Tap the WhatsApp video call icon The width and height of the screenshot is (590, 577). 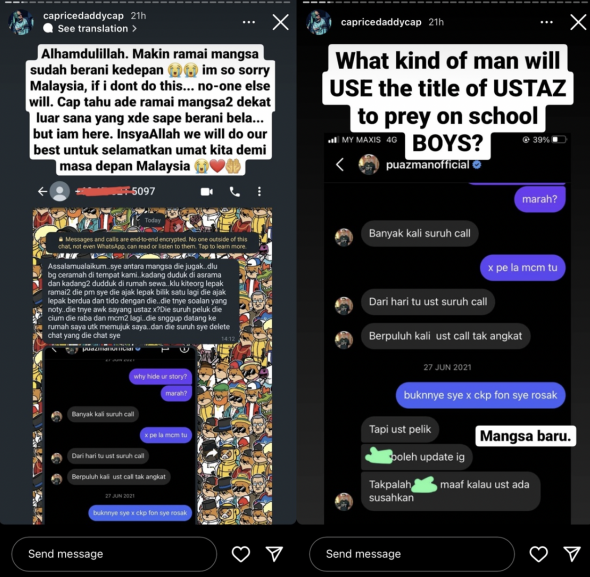tap(207, 192)
